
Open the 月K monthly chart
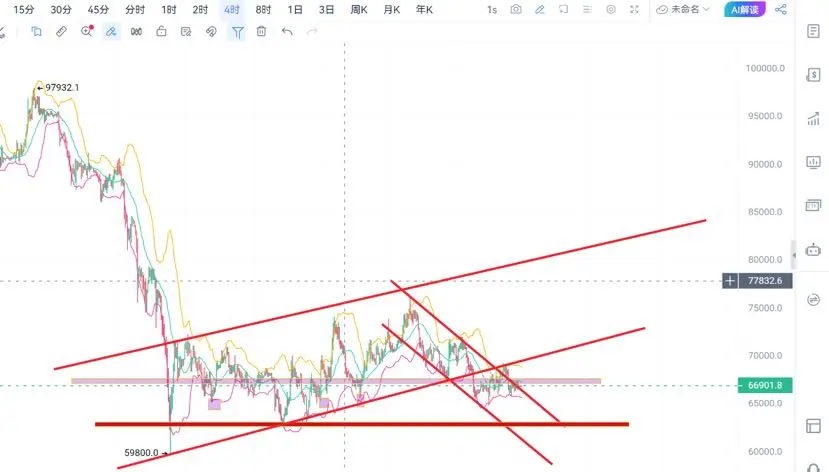click(392, 10)
